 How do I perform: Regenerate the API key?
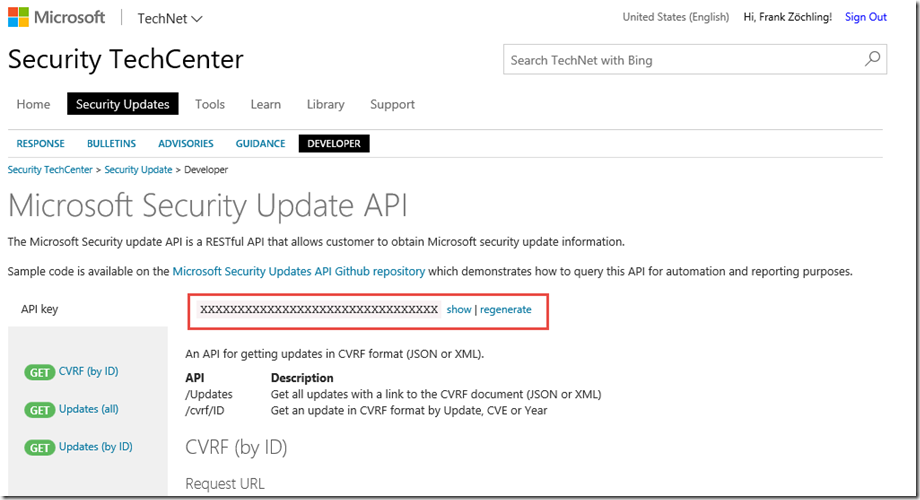(506, 310)
